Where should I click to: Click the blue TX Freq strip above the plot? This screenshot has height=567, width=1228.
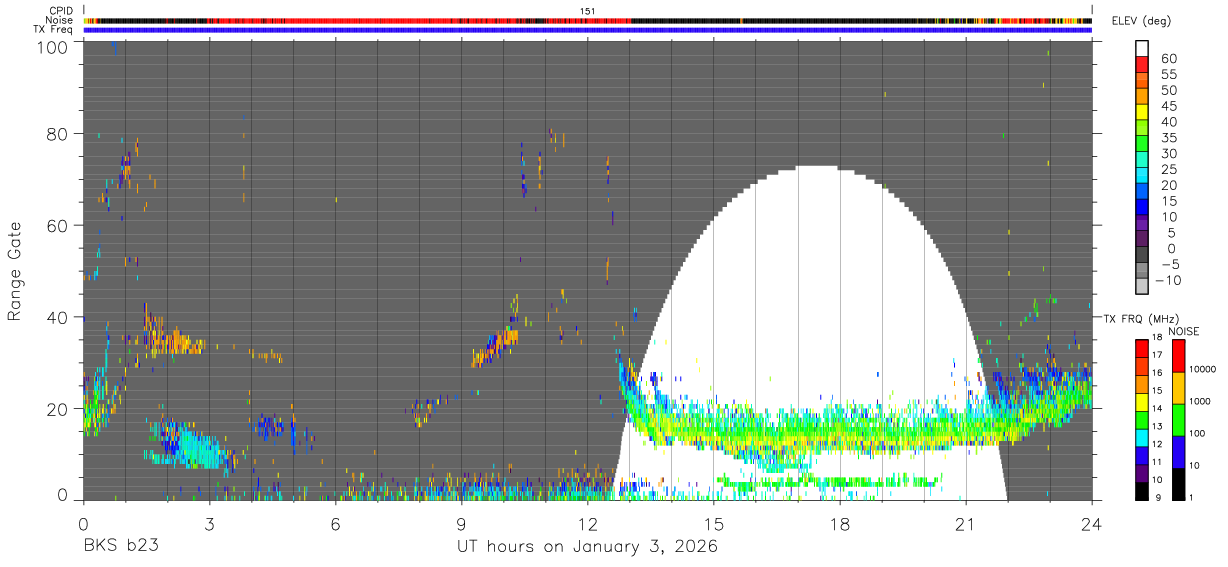pyautogui.click(x=587, y=29)
